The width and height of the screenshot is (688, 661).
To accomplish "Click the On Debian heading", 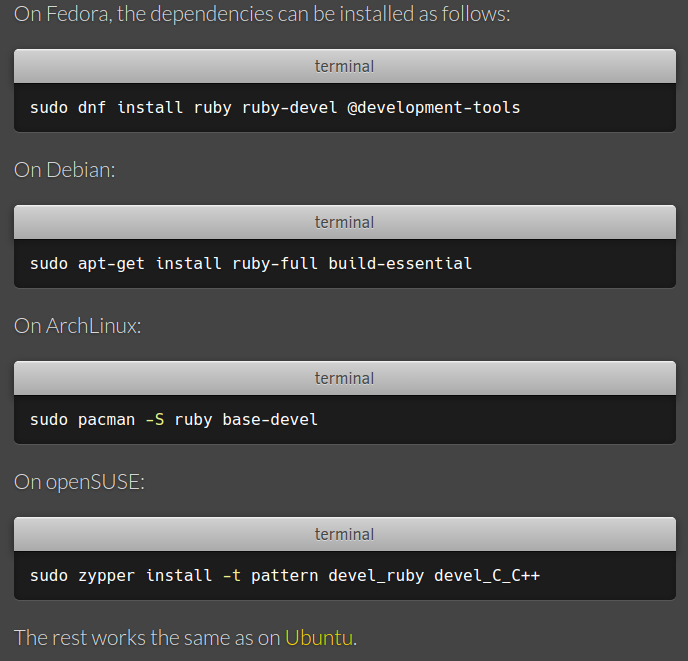I will point(64,170).
